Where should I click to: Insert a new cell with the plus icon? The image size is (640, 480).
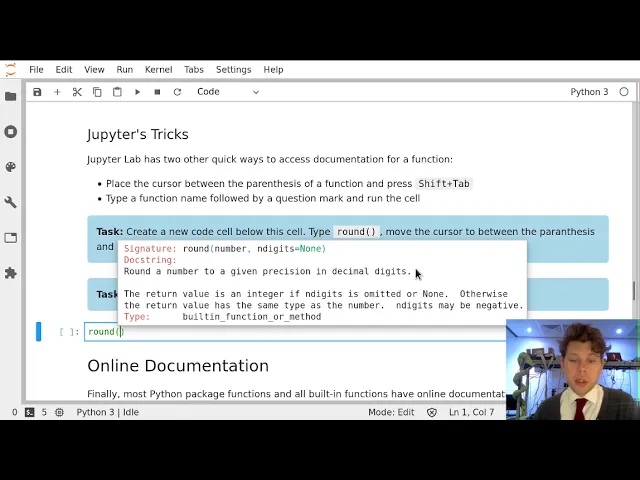57,92
